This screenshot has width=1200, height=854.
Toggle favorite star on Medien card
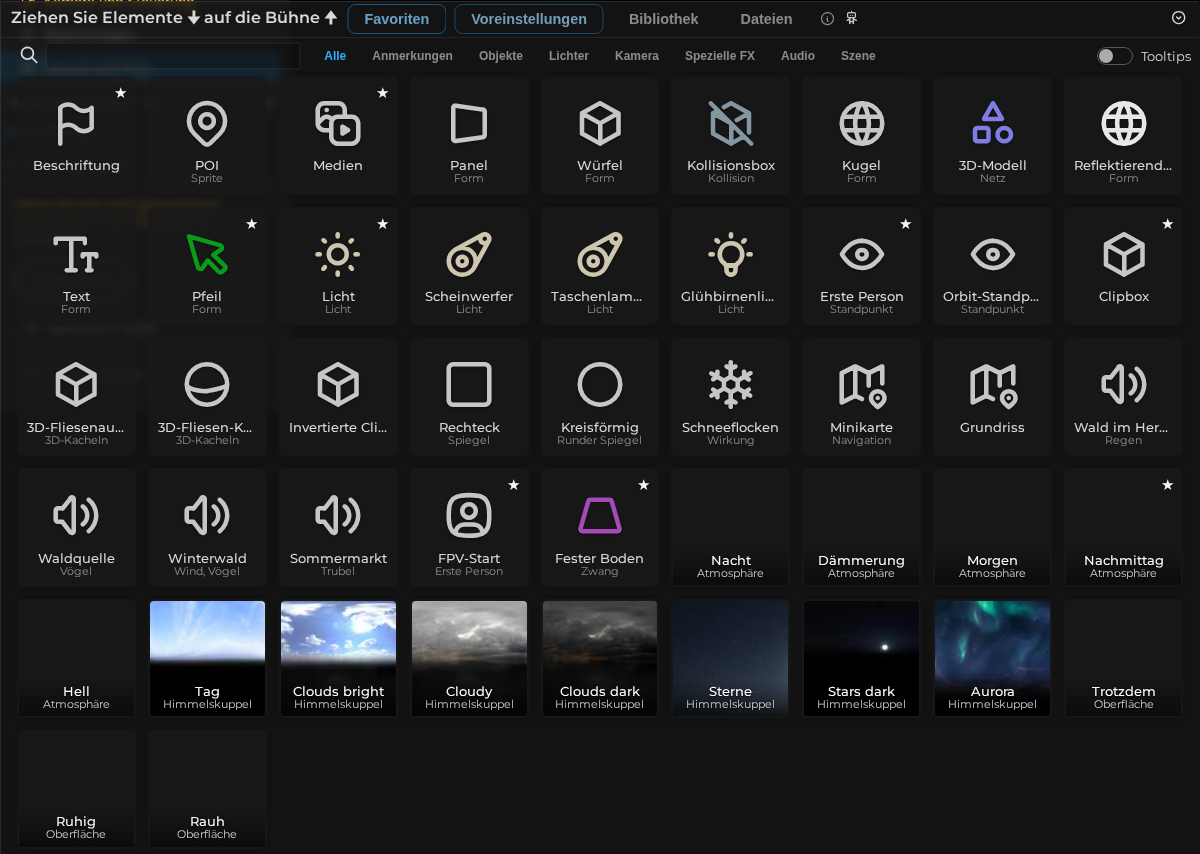point(382,93)
